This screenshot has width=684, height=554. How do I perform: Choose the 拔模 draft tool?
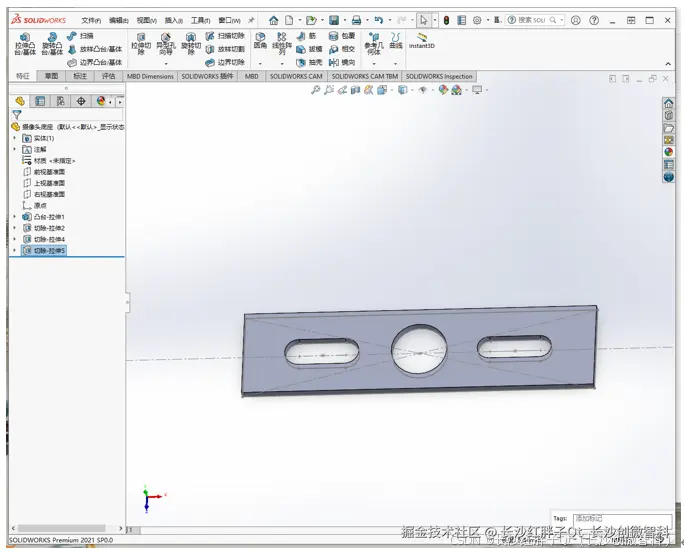tap(309, 49)
